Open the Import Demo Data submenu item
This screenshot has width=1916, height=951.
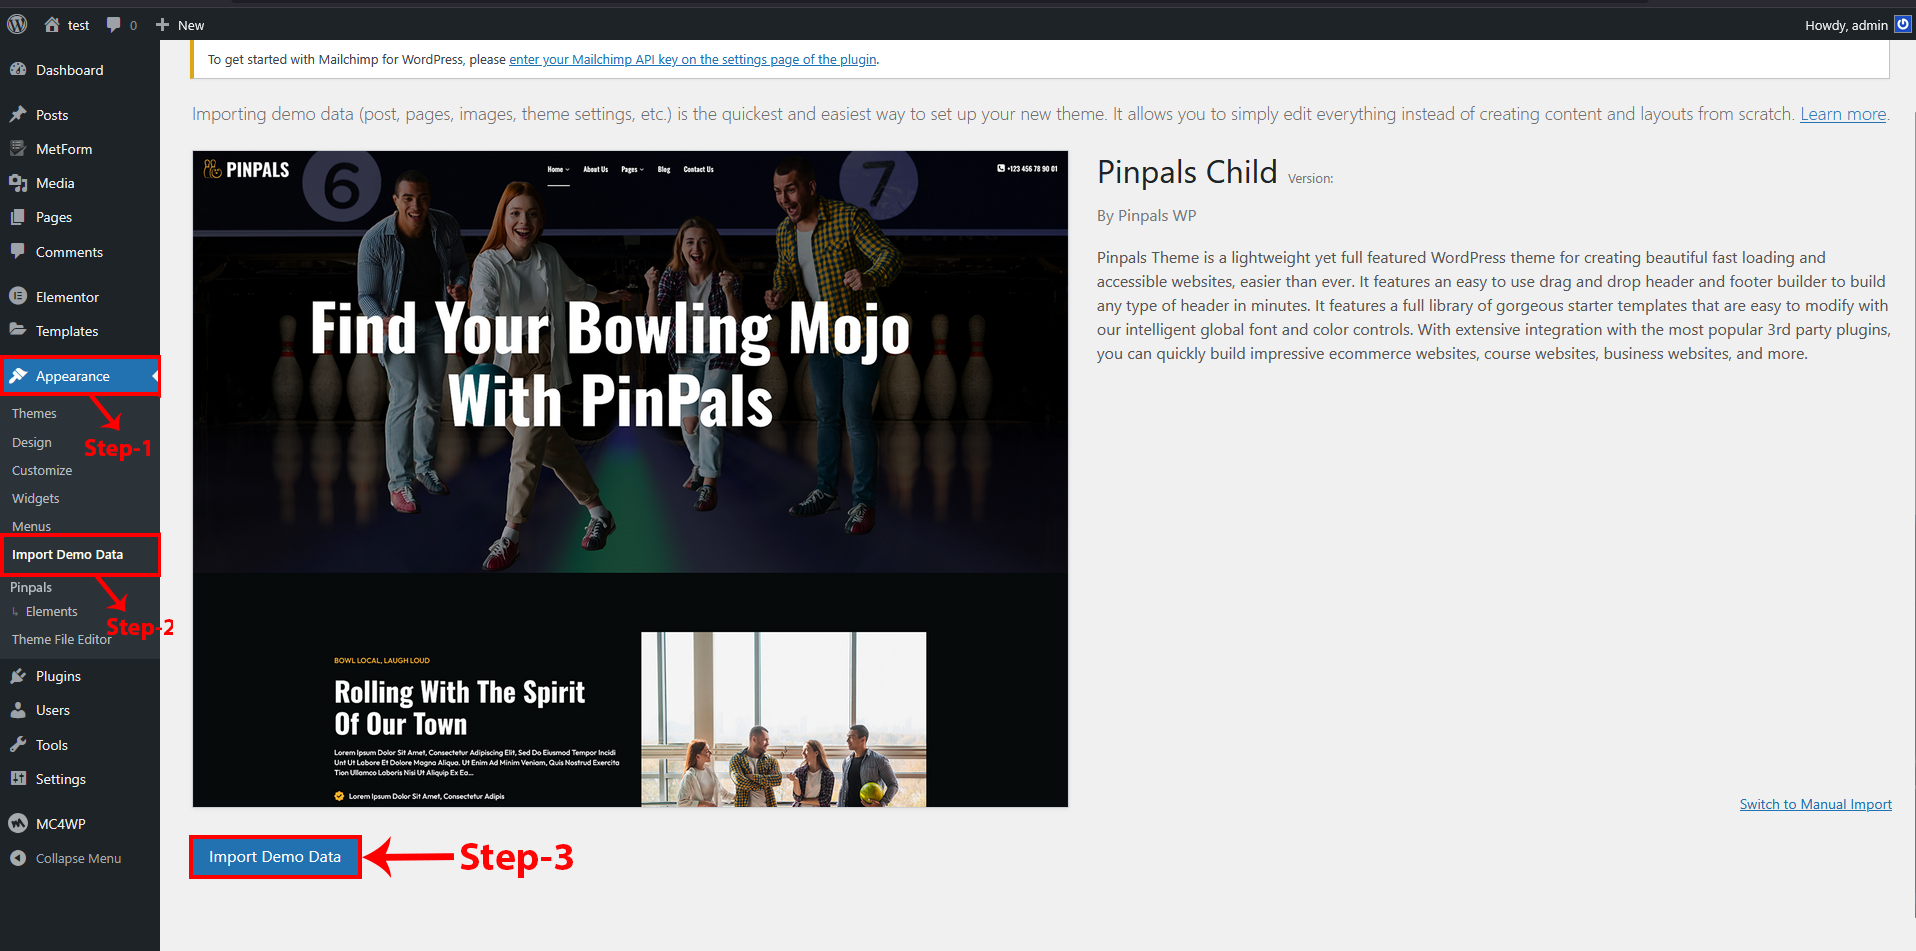coord(68,554)
